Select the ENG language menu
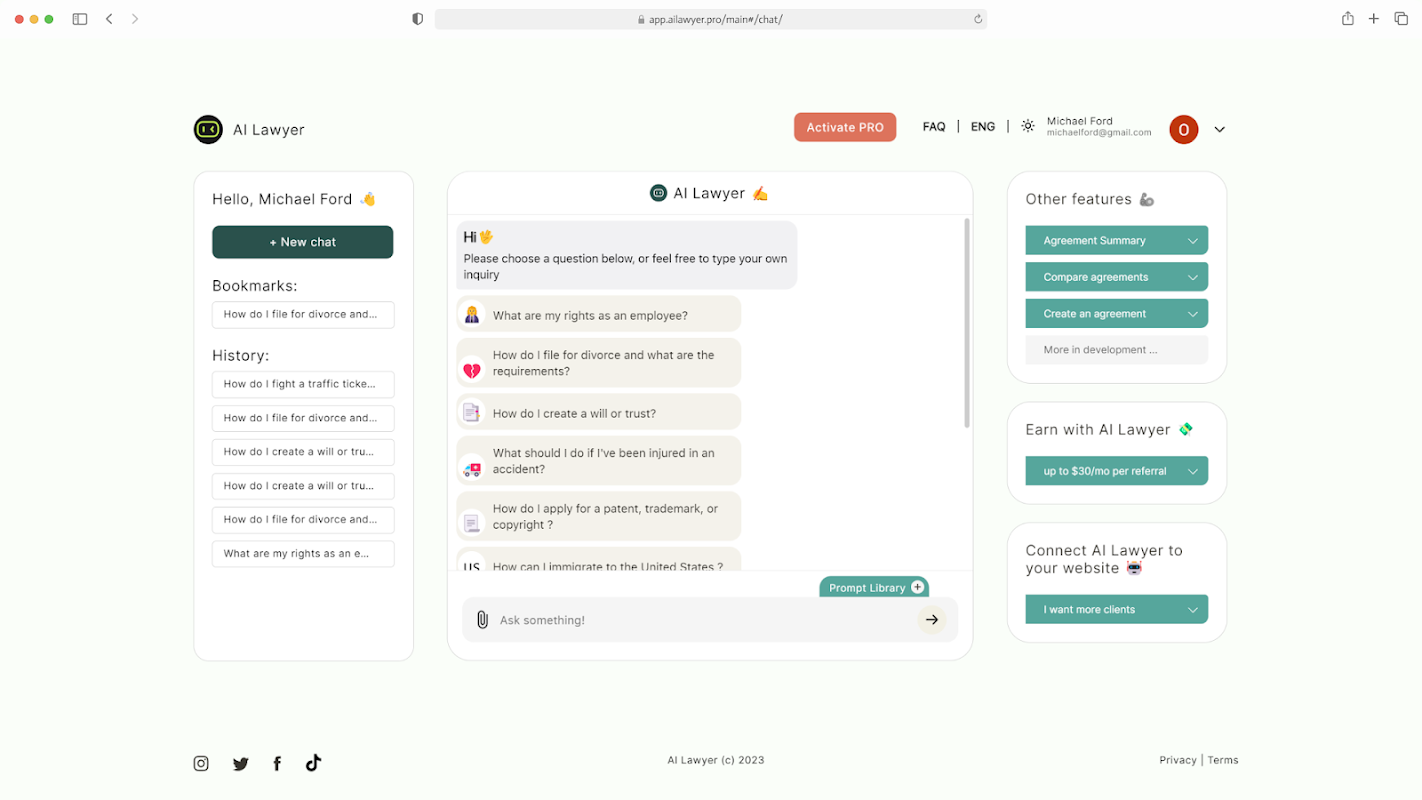 (983, 127)
